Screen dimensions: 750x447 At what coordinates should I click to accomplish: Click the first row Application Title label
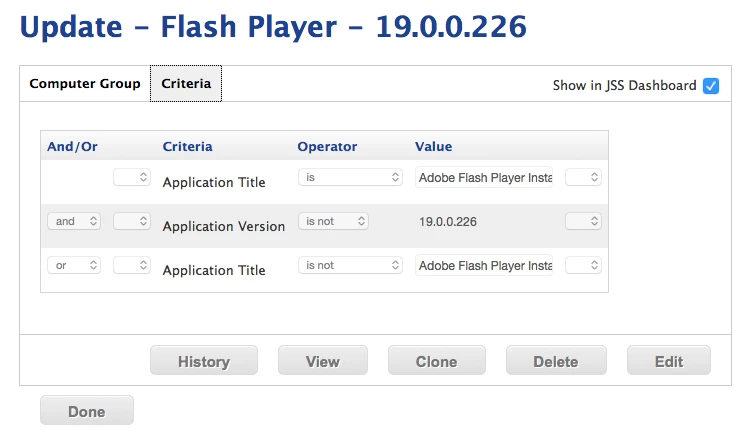click(214, 182)
